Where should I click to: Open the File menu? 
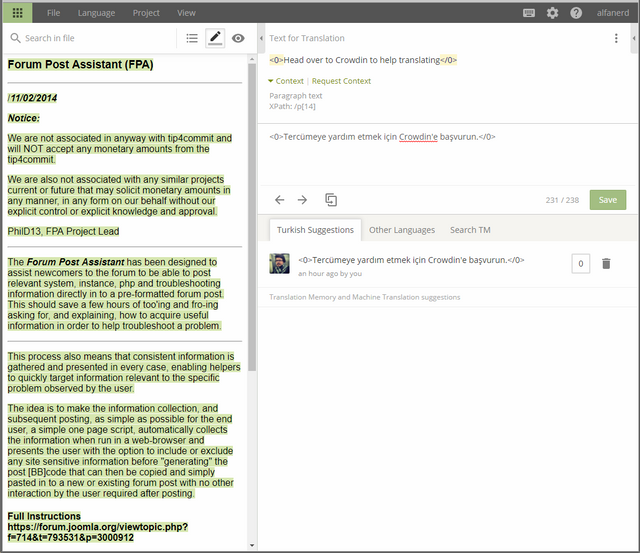(53, 13)
